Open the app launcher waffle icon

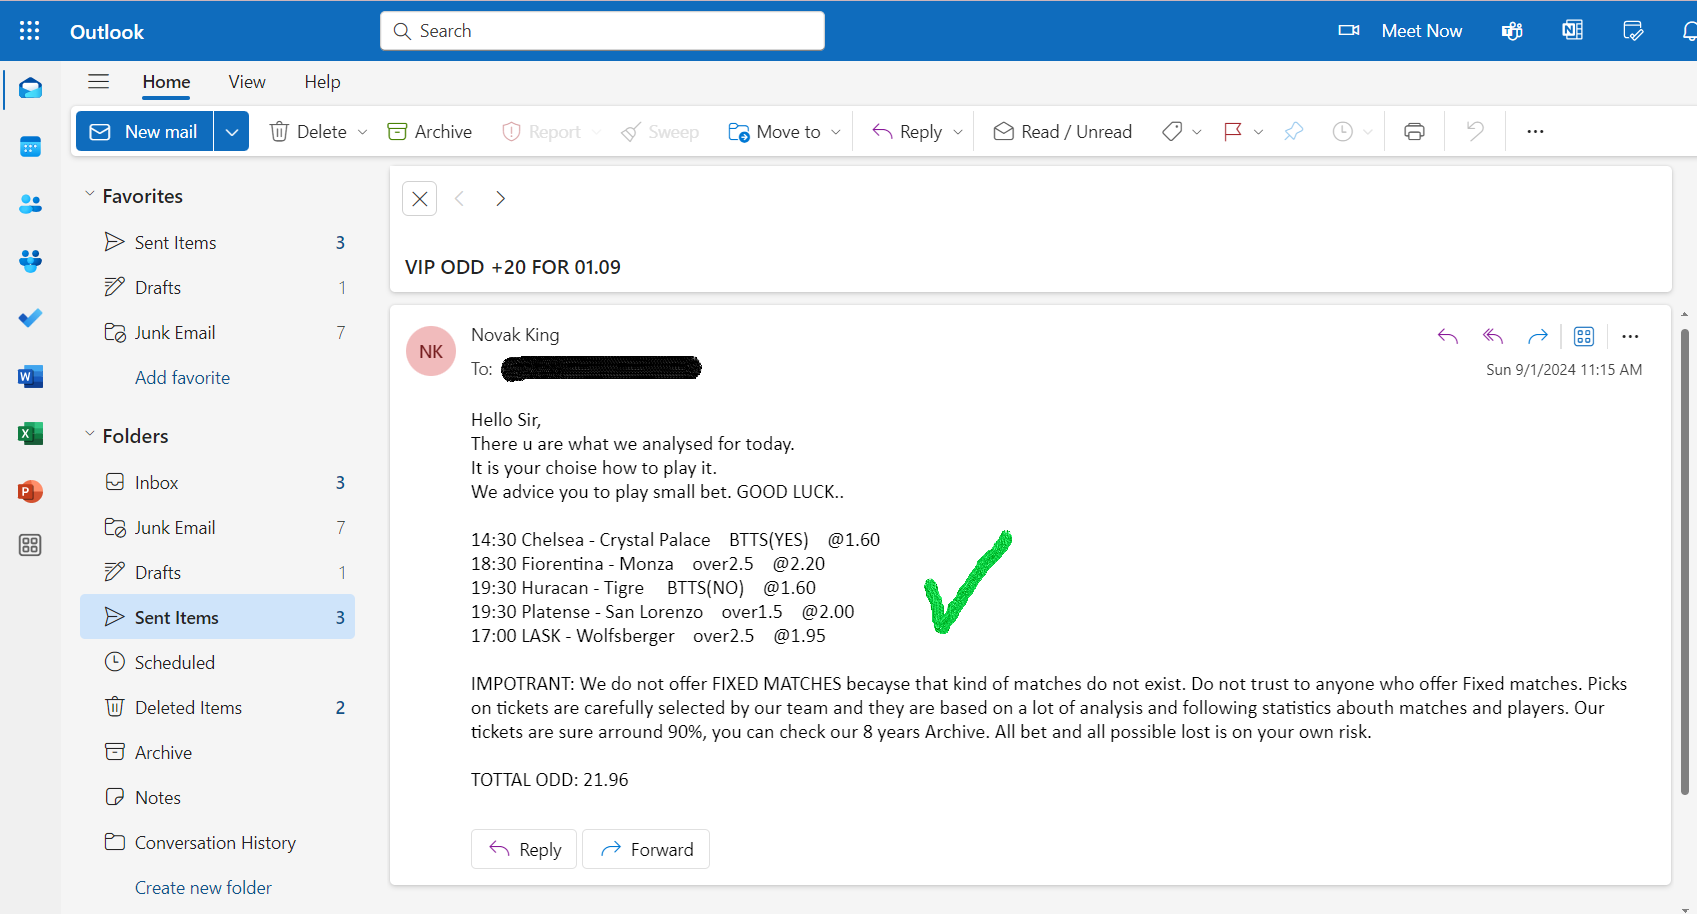pyautogui.click(x=30, y=31)
